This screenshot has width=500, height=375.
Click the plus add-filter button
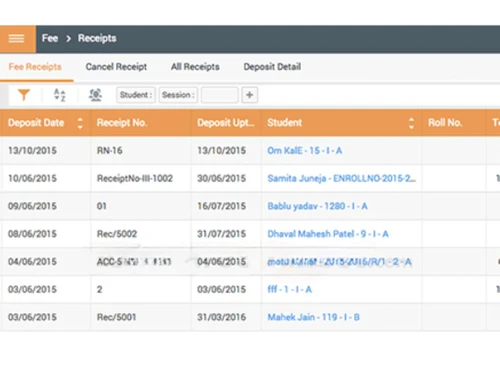(x=250, y=95)
